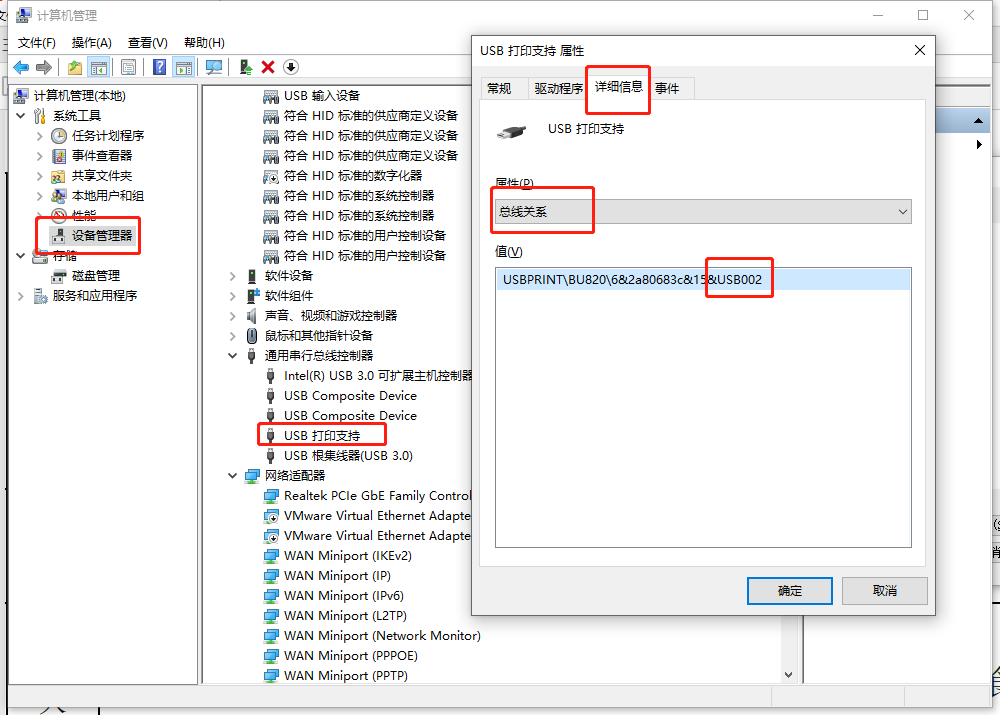
Task: Click the 确定 button
Action: pyautogui.click(x=789, y=590)
